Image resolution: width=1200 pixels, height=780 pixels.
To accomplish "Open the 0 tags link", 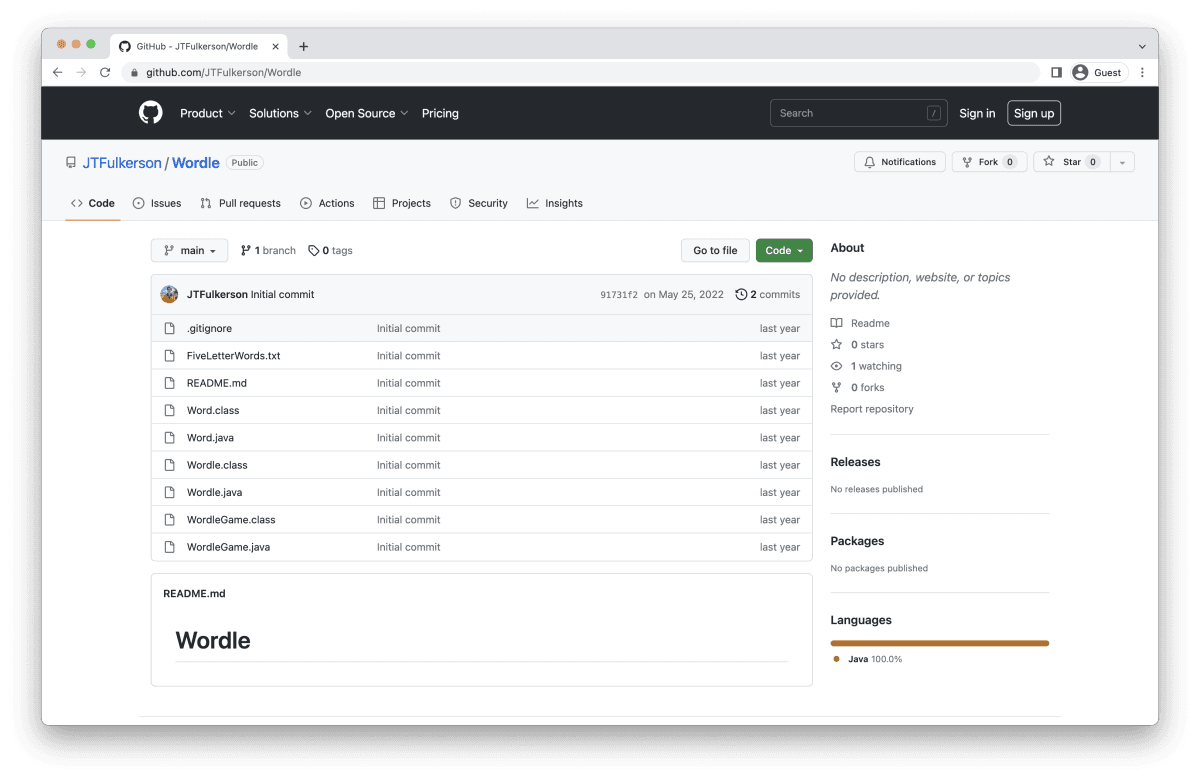I will click(x=330, y=250).
